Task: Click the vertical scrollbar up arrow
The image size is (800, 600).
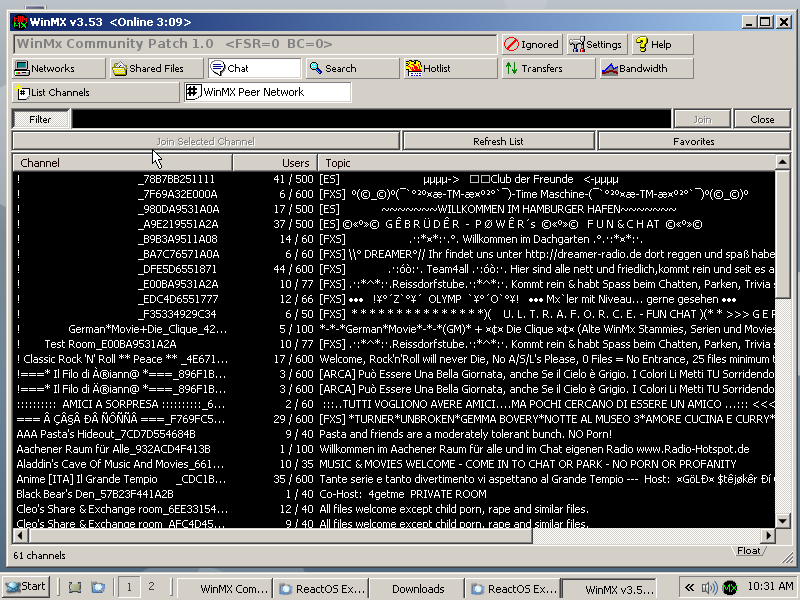Action: coord(783,162)
